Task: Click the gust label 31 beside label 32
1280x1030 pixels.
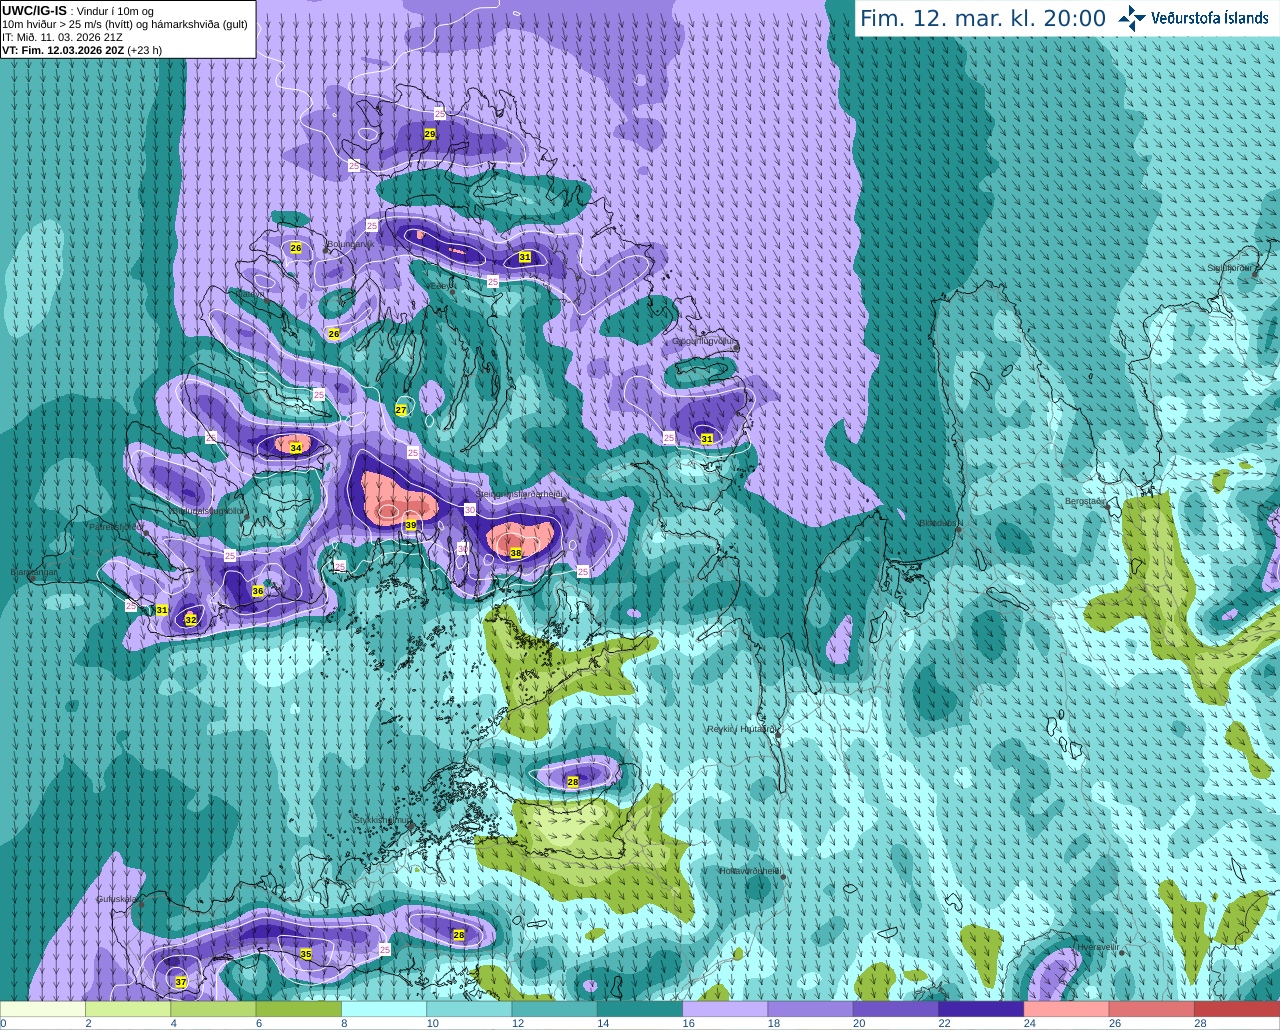Action: coord(162,610)
